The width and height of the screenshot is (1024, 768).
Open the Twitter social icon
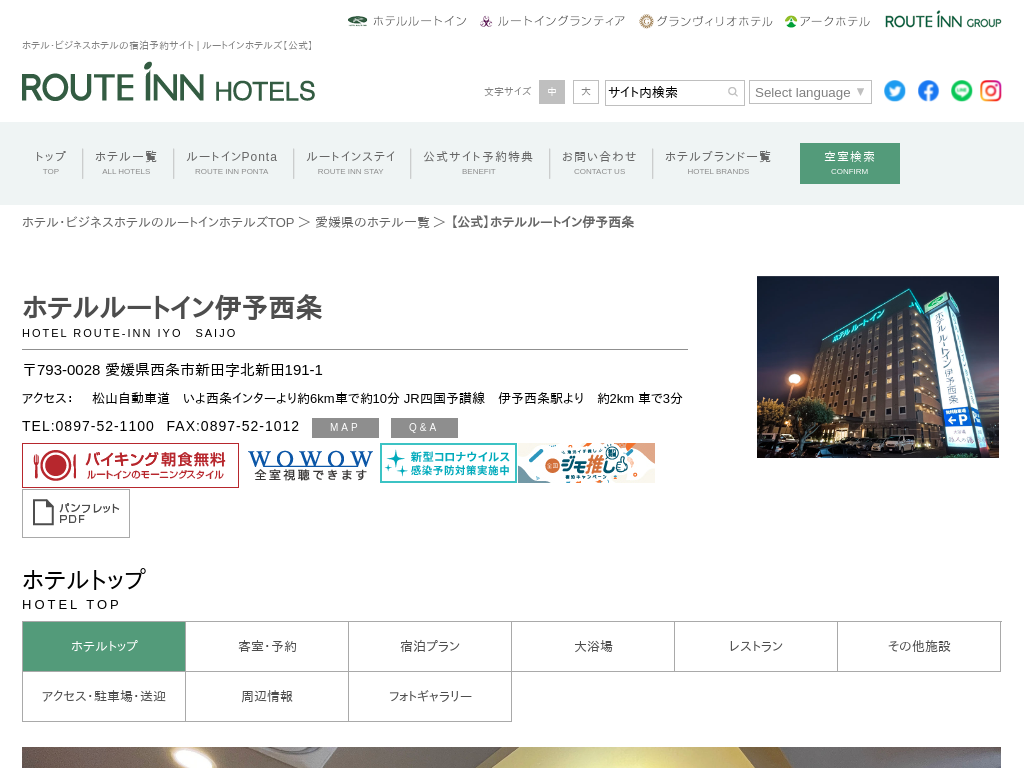click(x=895, y=91)
